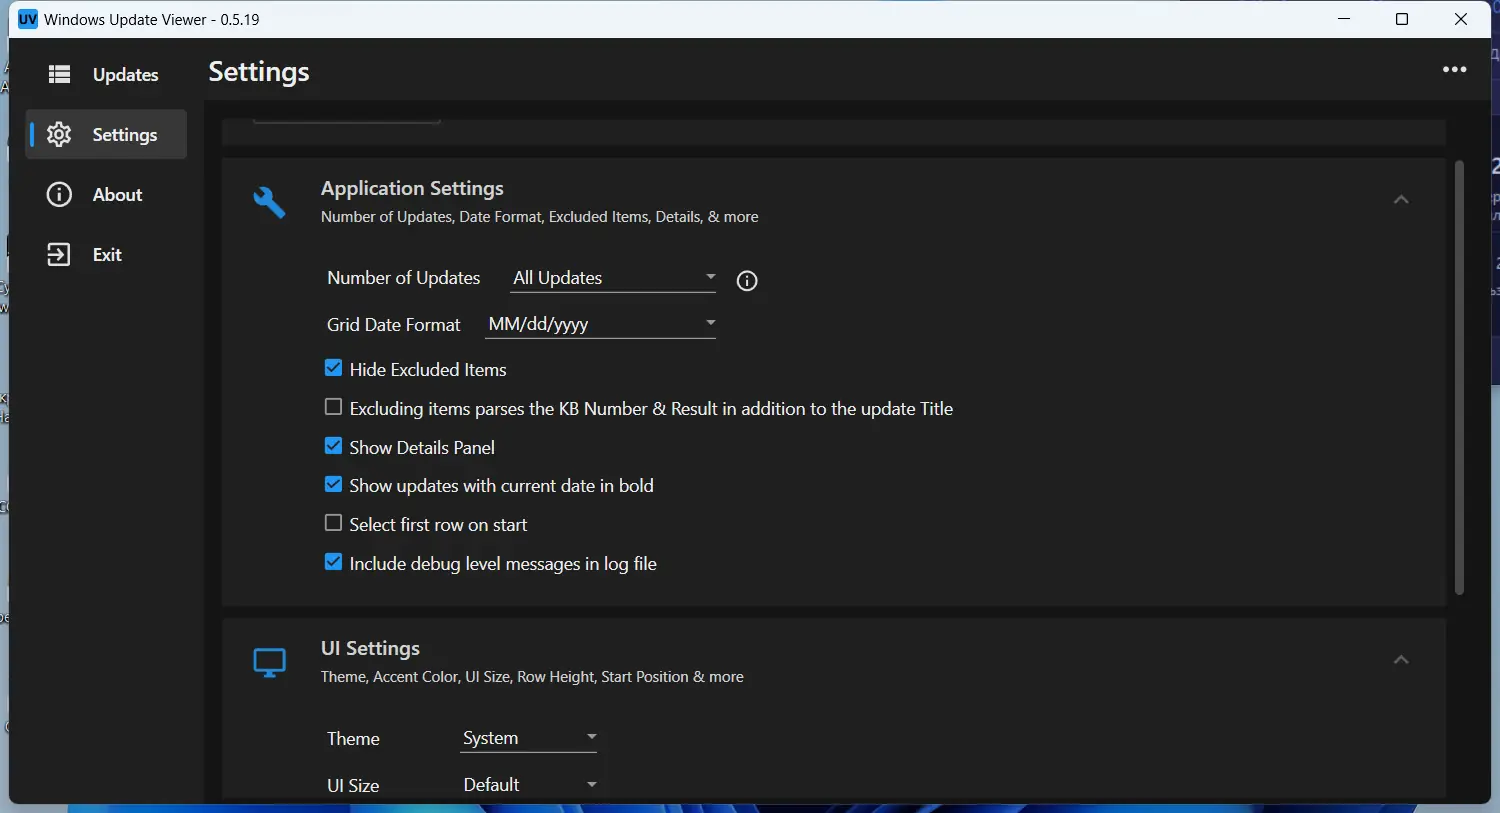Check Select first row on start

coord(334,523)
